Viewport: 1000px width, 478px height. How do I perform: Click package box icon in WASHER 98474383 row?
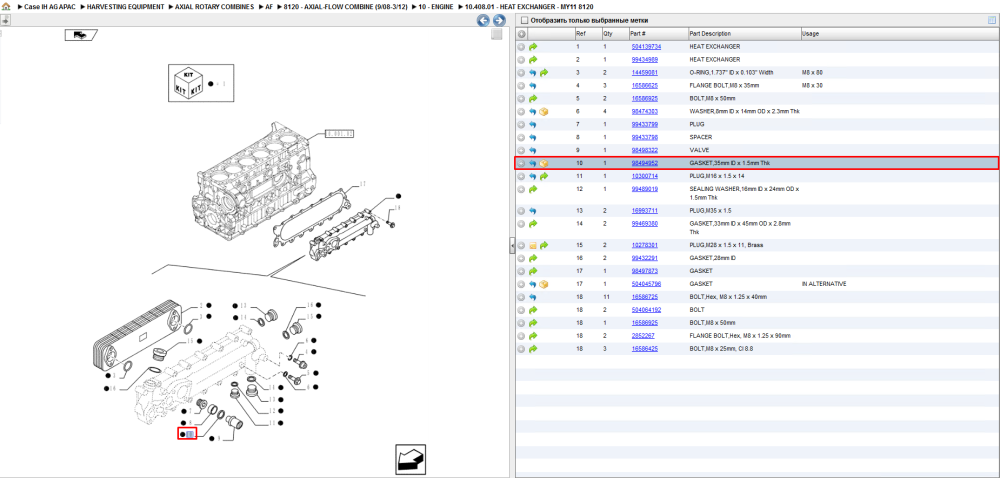pos(544,112)
